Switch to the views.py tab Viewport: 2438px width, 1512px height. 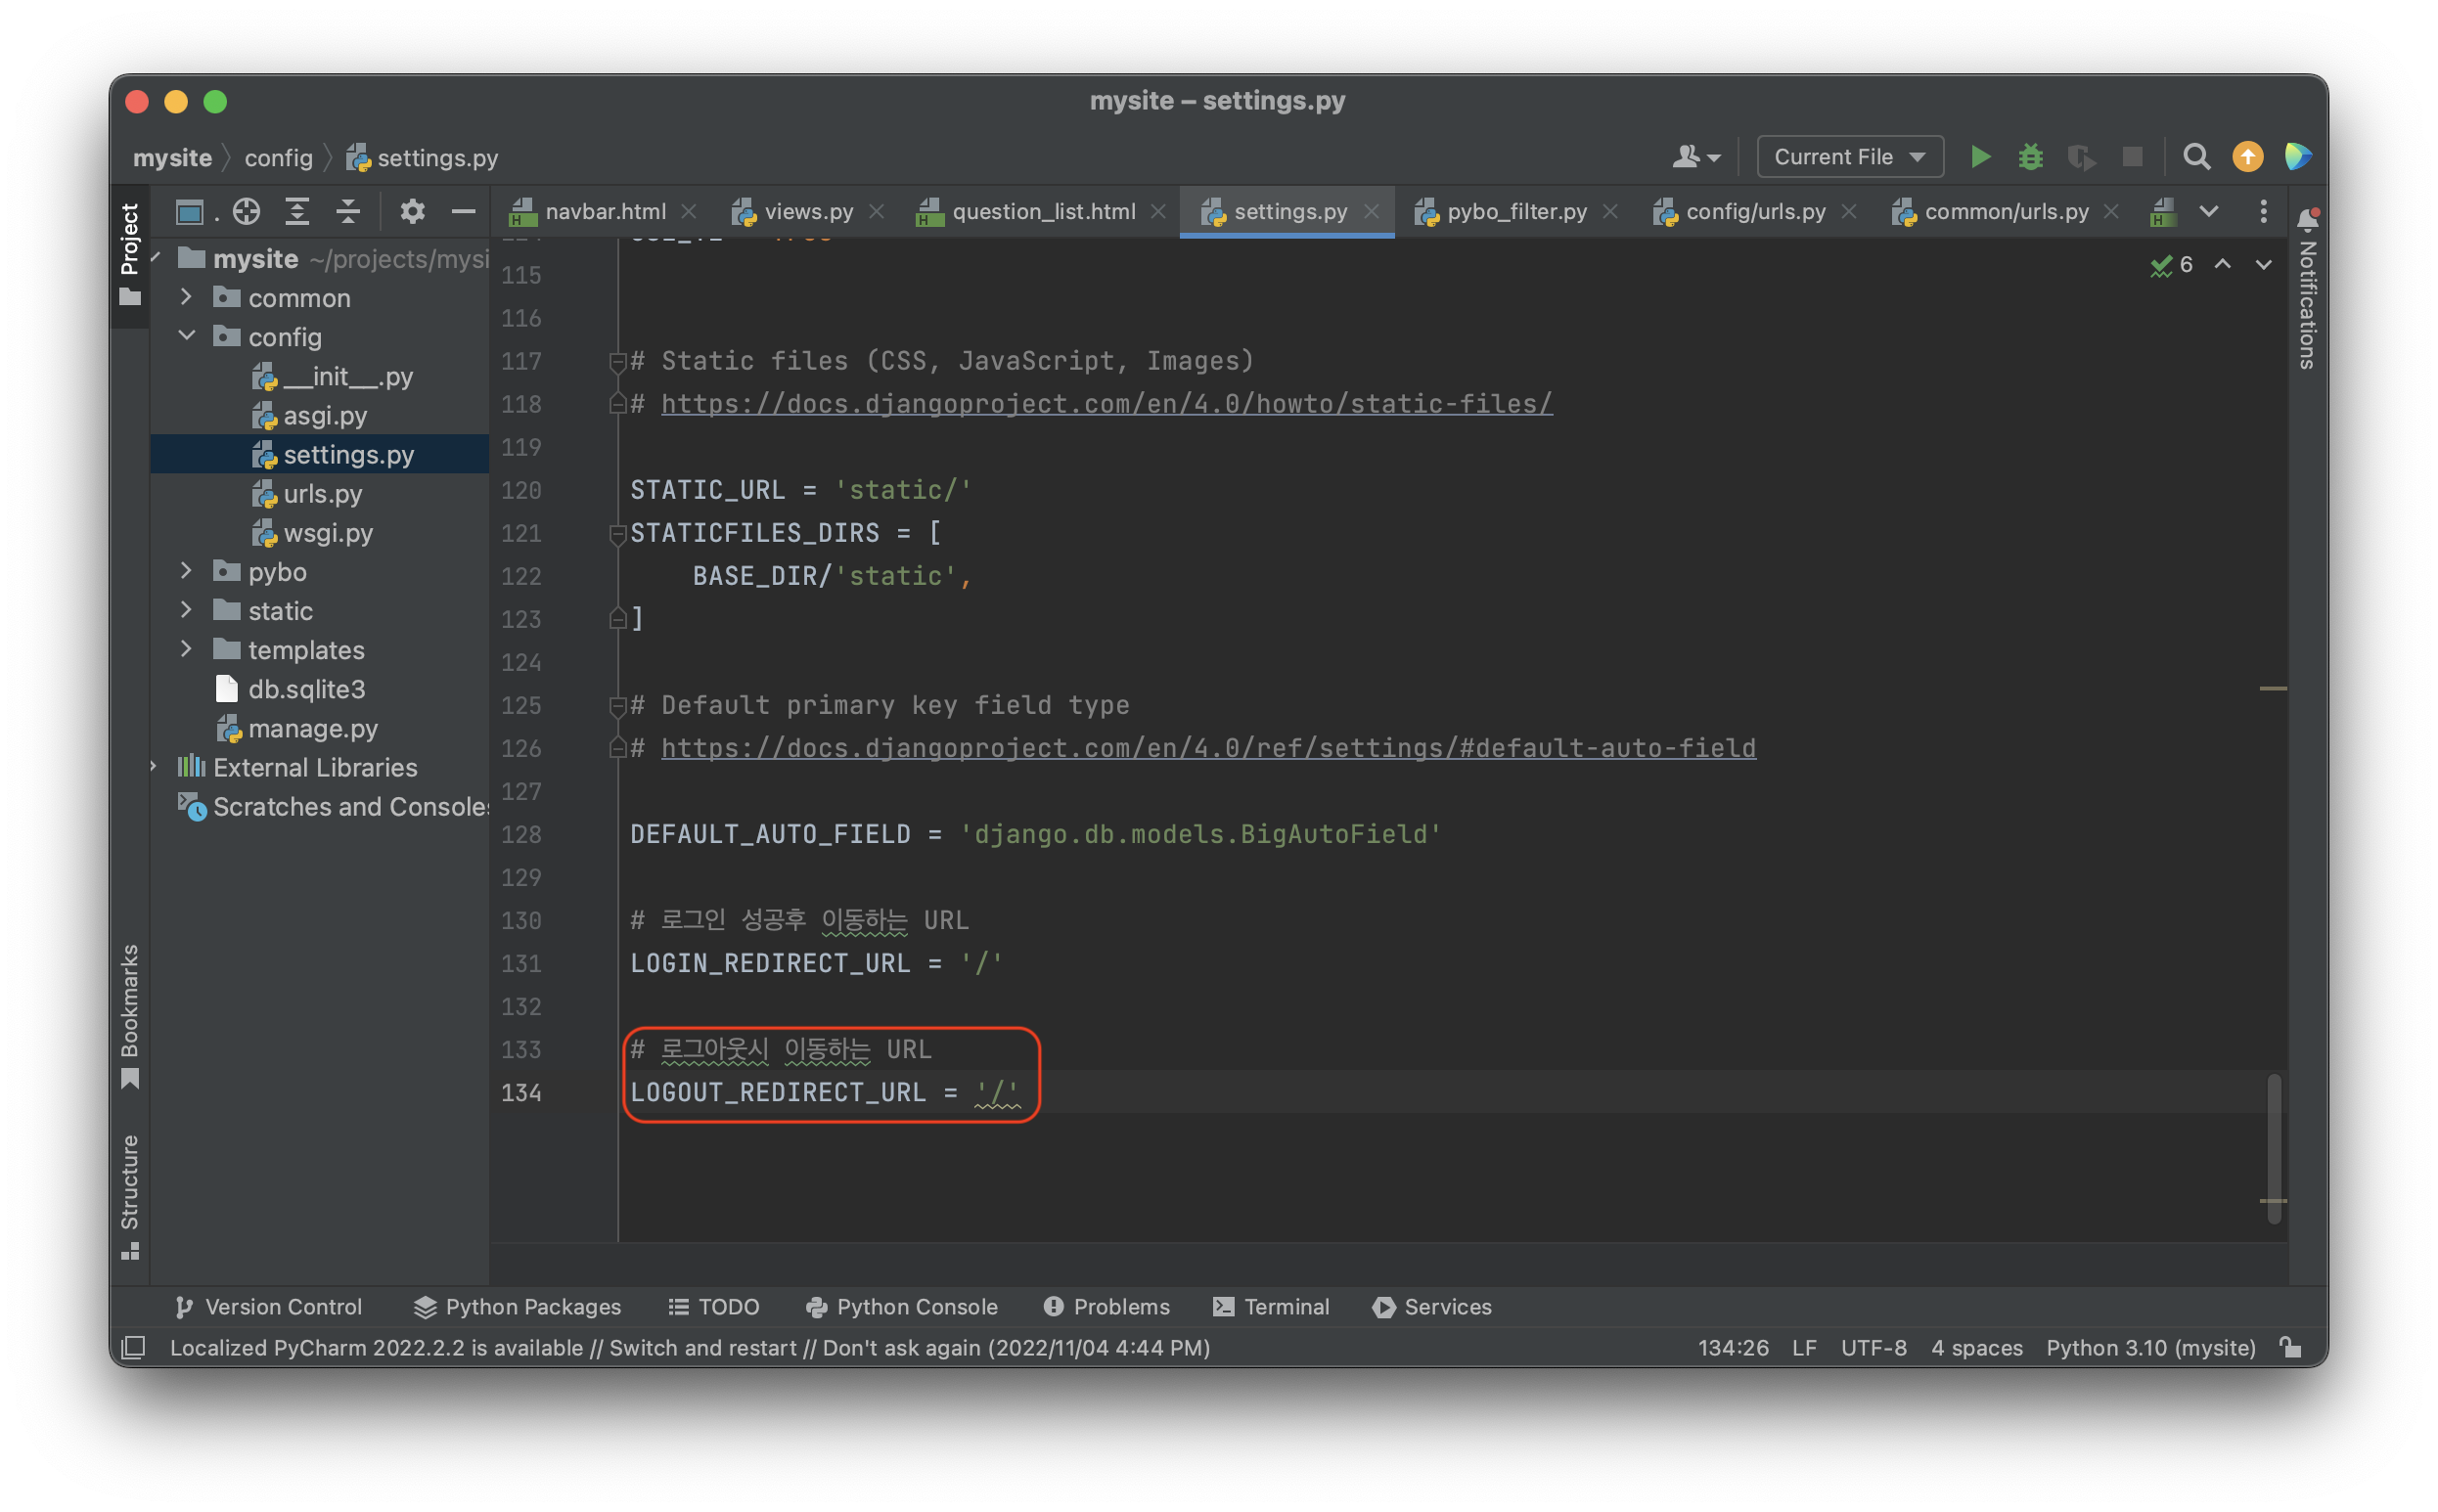tap(807, 211)
